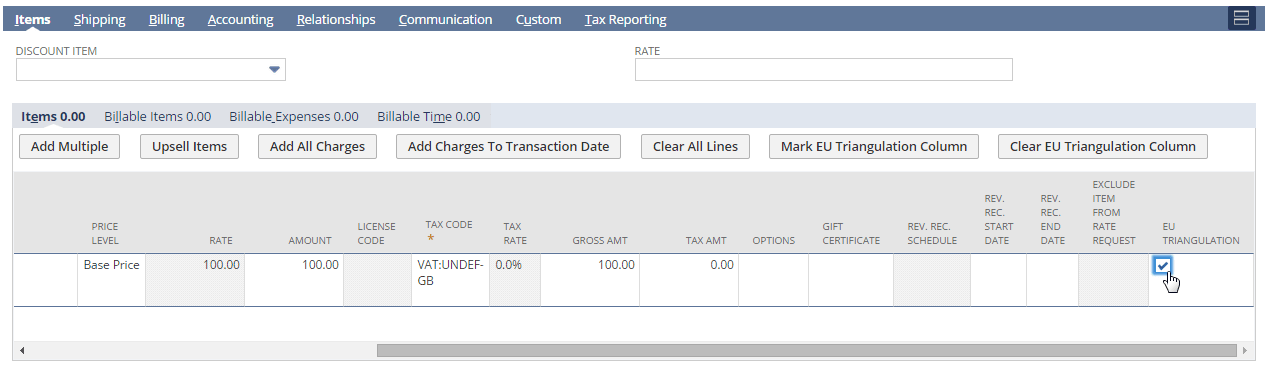Click the Tax Code column header
The image size is (1269, 367).
pyautogui.click(x=449, y=231)
